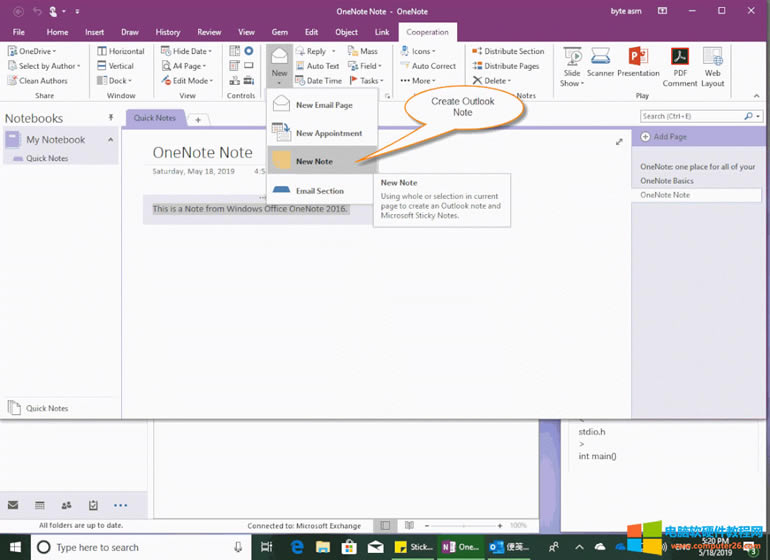Image resolution: width=770 pixels, height=560 pixels.
Task: Click Email Section in New menu
Action: [319, 190]
